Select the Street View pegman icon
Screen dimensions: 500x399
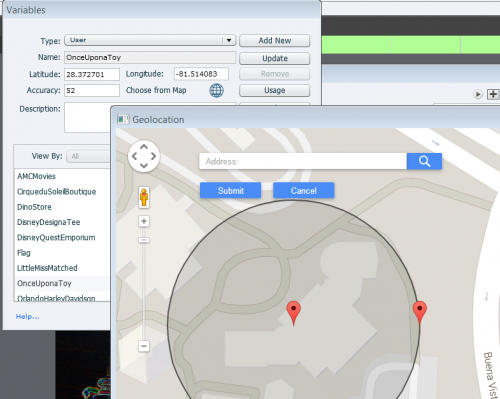point(144,197)
